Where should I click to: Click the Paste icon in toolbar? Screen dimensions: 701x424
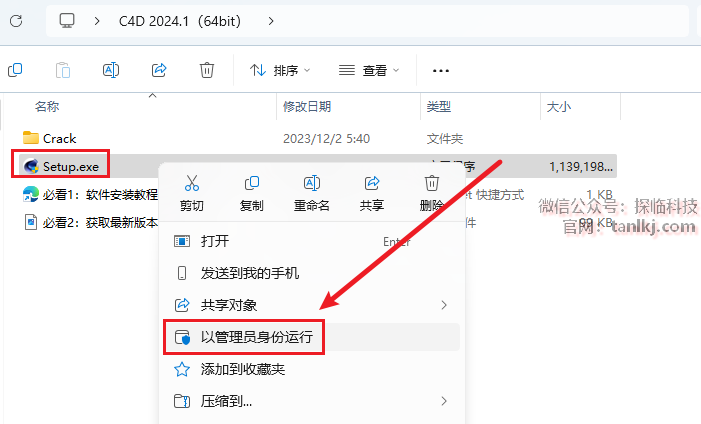coord(63,70)
